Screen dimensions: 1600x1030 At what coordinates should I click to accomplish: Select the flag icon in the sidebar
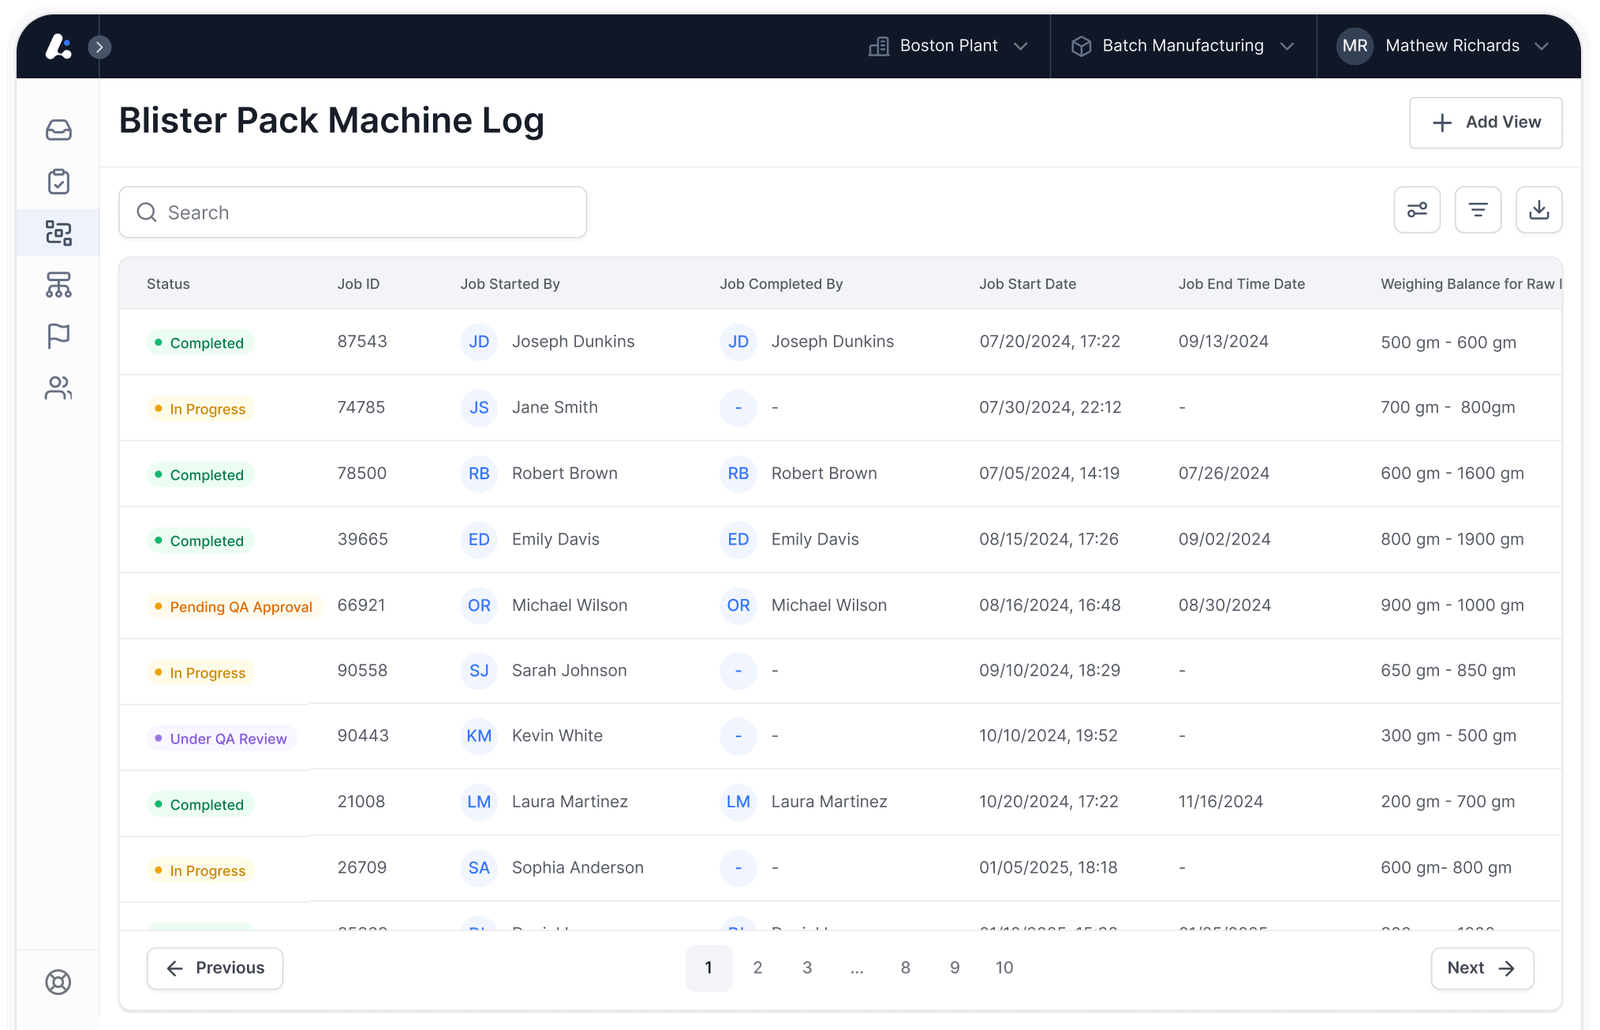(58, 336)
